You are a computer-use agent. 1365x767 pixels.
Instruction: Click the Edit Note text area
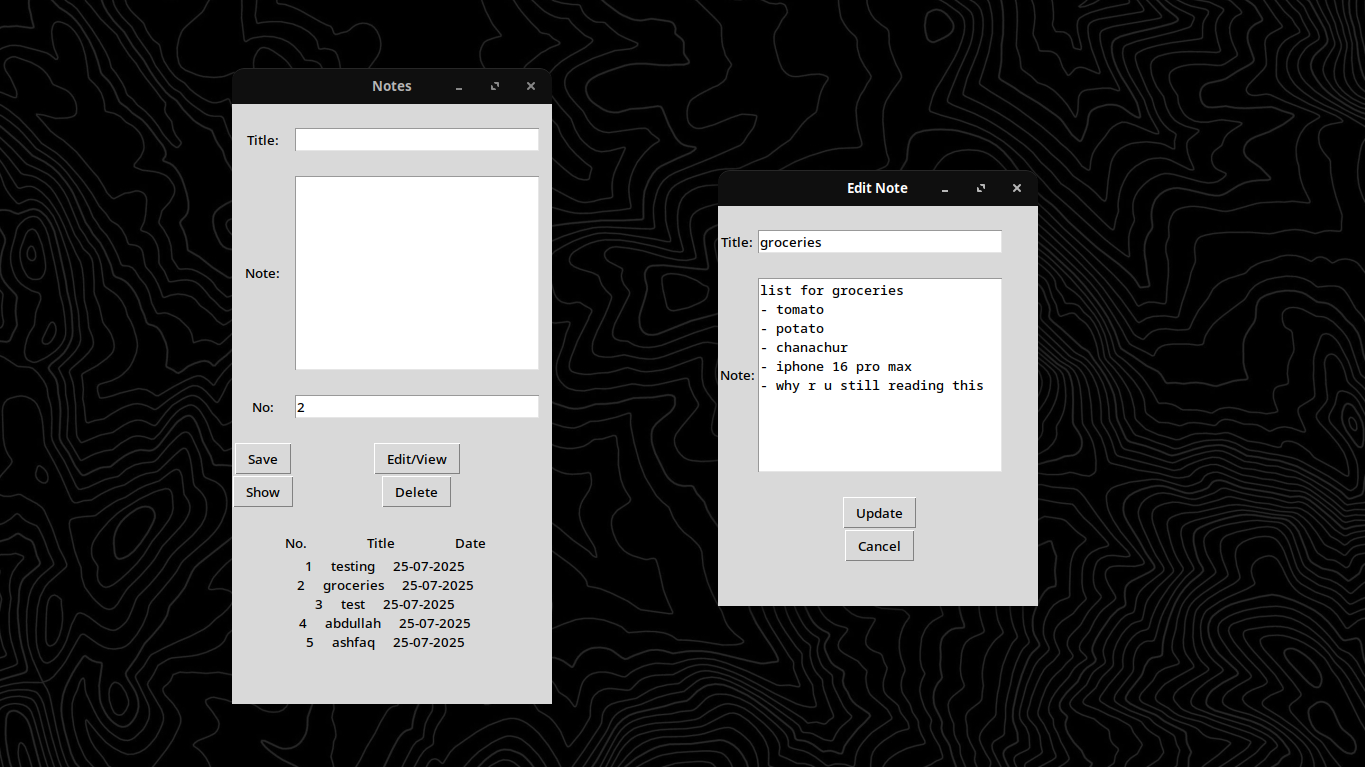coord(880,375)
